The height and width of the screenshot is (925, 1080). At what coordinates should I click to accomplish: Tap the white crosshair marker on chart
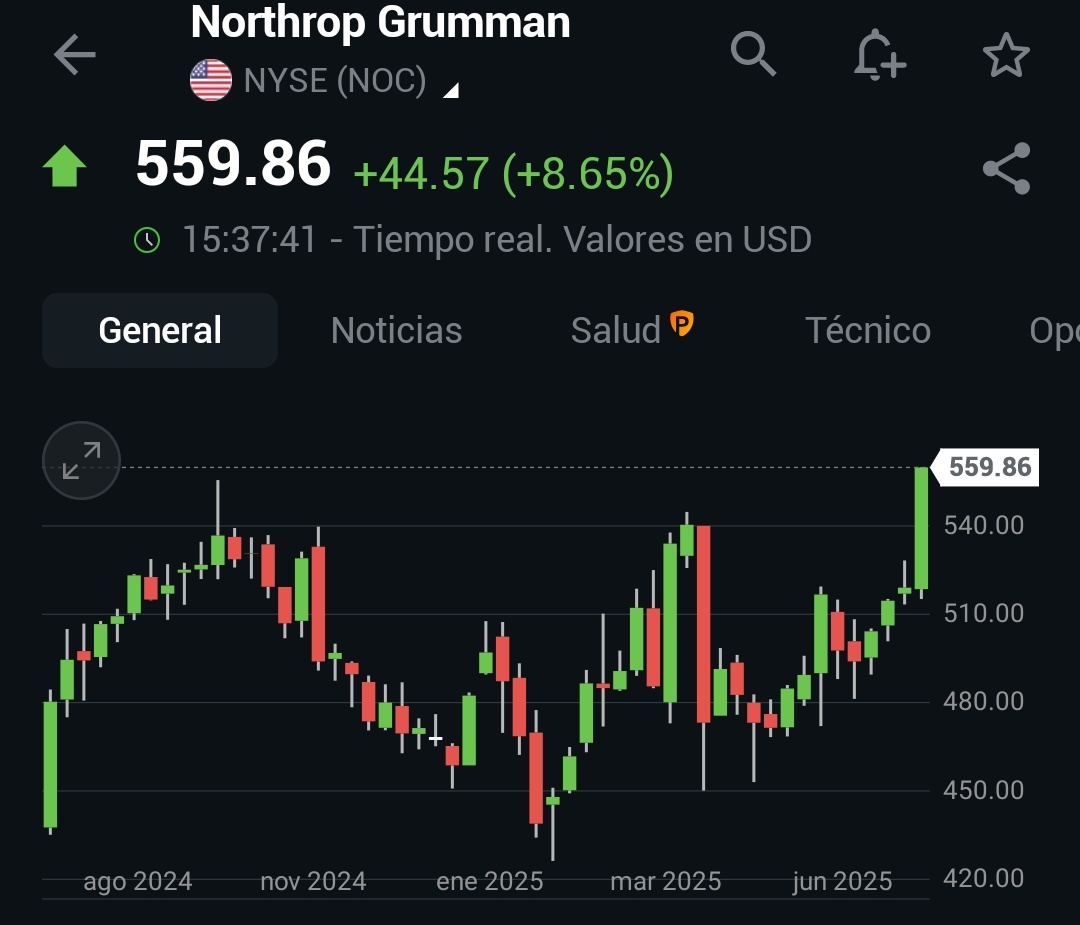coord(435,739)
